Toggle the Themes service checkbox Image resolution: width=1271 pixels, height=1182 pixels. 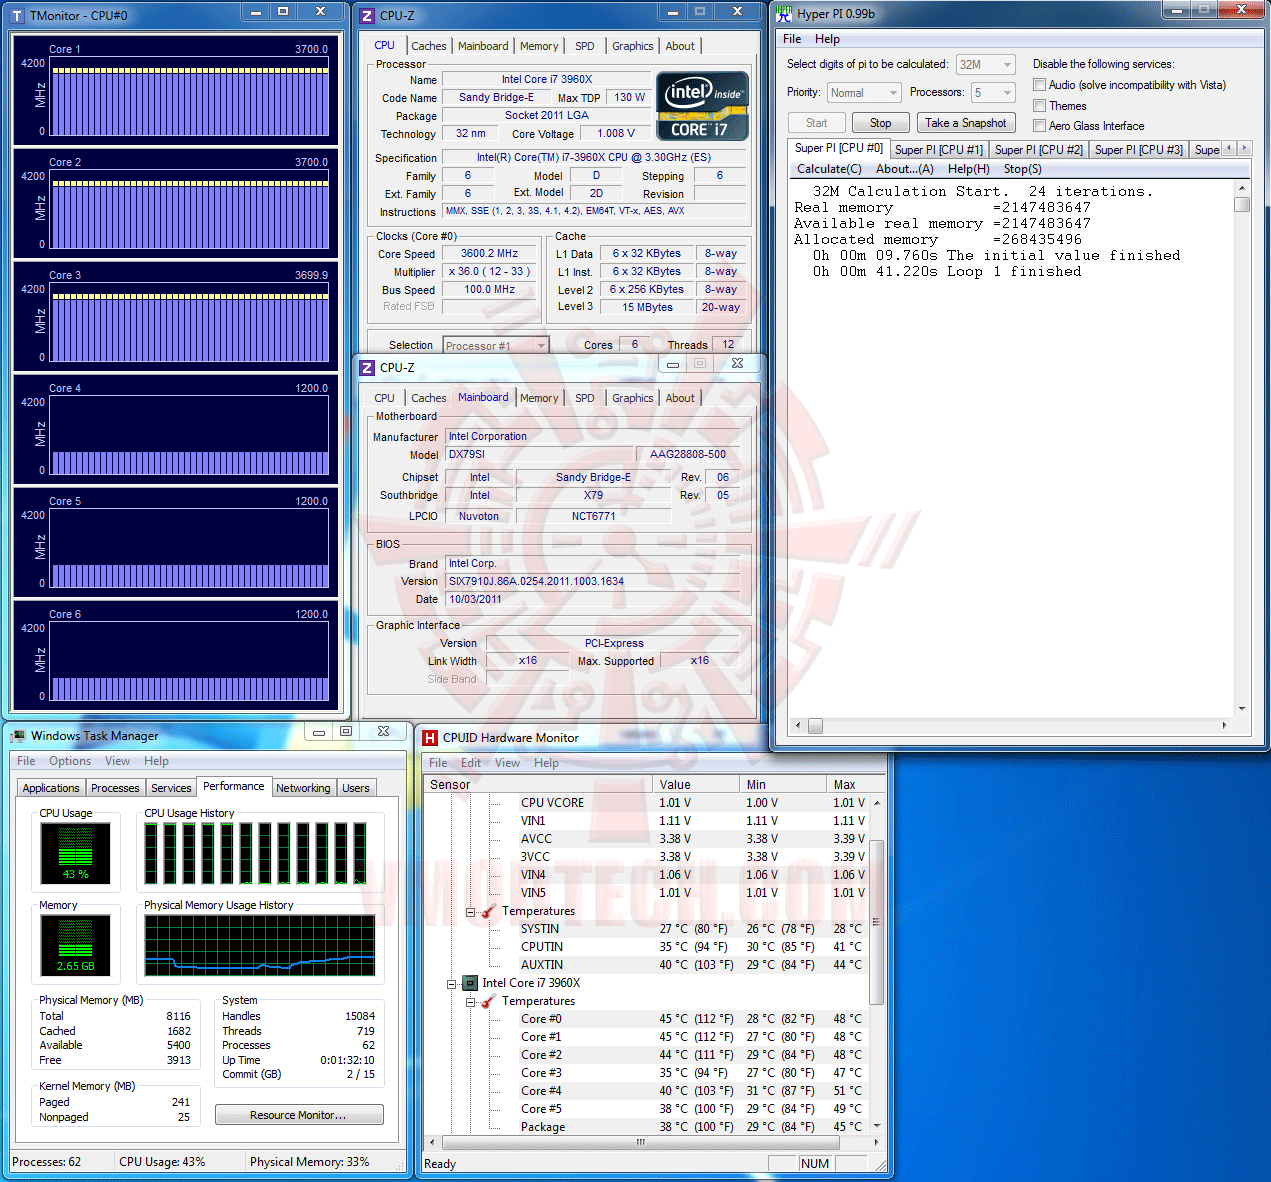(1039, 106)
